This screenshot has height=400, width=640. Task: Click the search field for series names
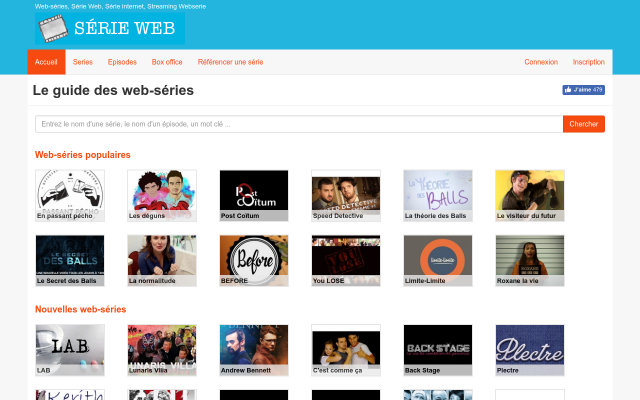click(299, 124)
